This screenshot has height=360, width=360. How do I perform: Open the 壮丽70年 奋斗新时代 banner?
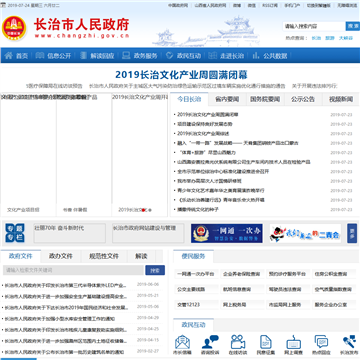click(x=70, y=233)
